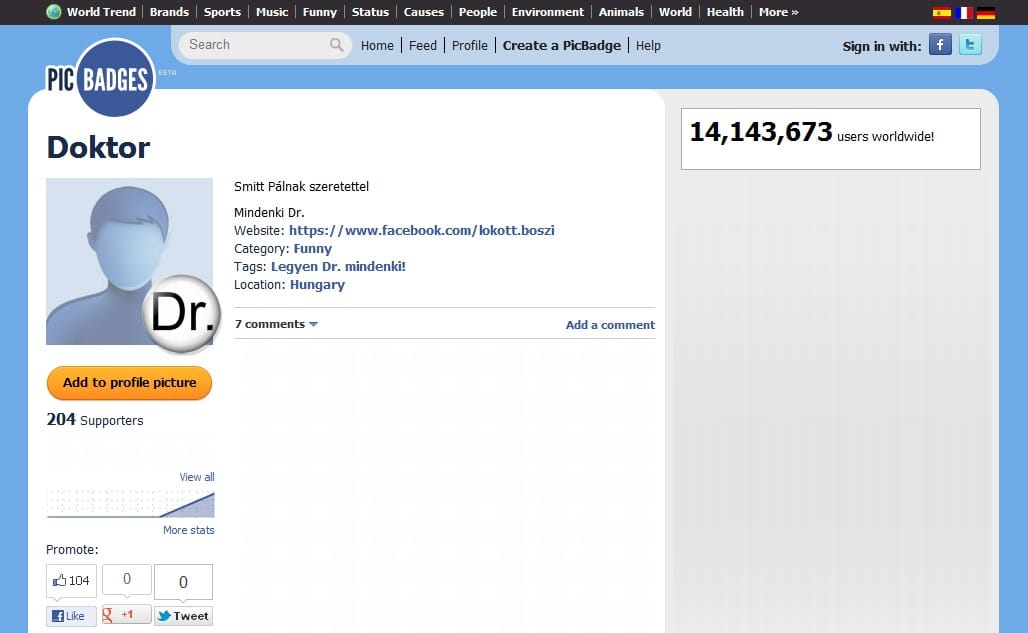The width and height of the screenshot is (1028, 633).
Task: Click the World Trend globe icon
Action: click(54, 12)
